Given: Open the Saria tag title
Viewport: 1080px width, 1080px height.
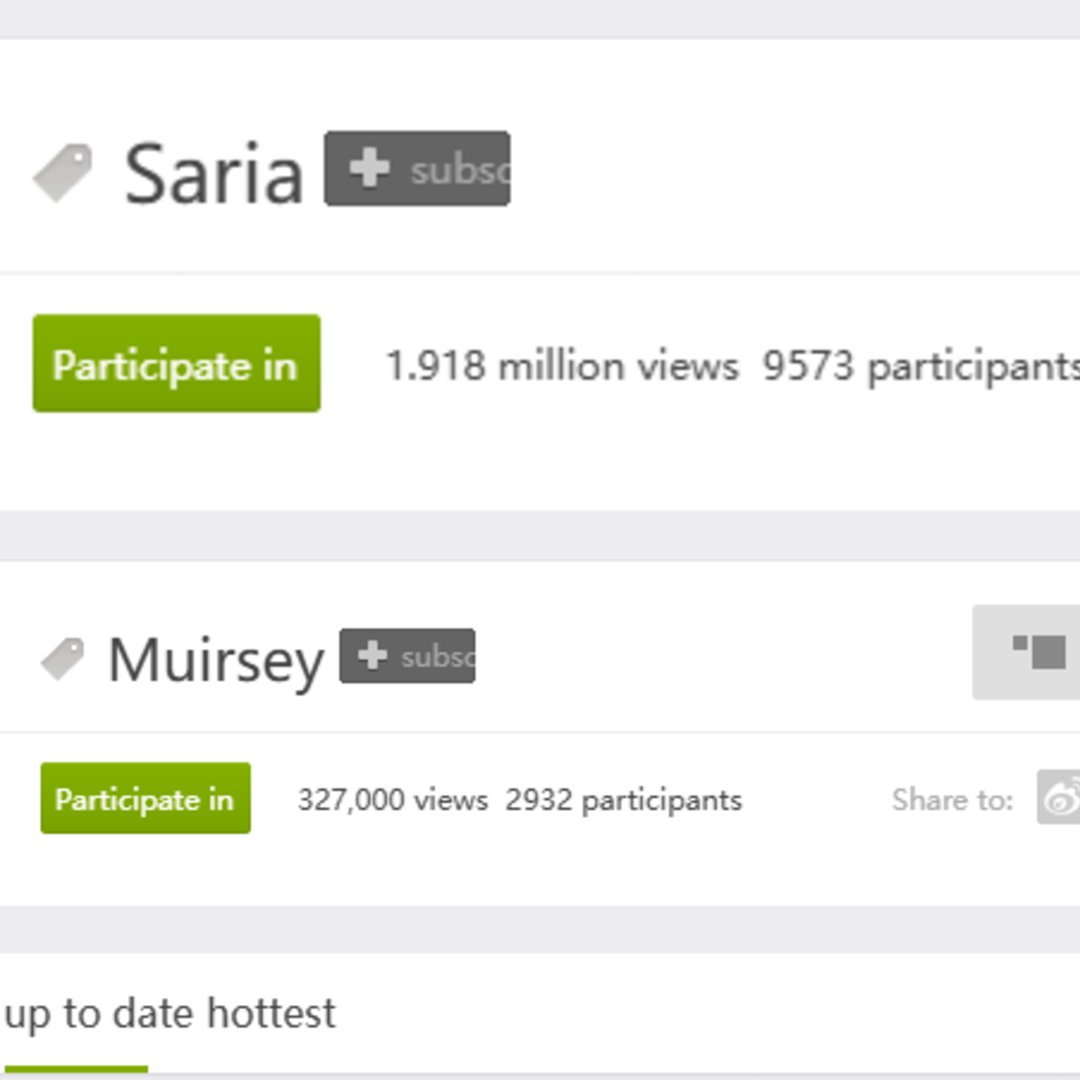Looking at the screenshot, I should click(214, 173).
